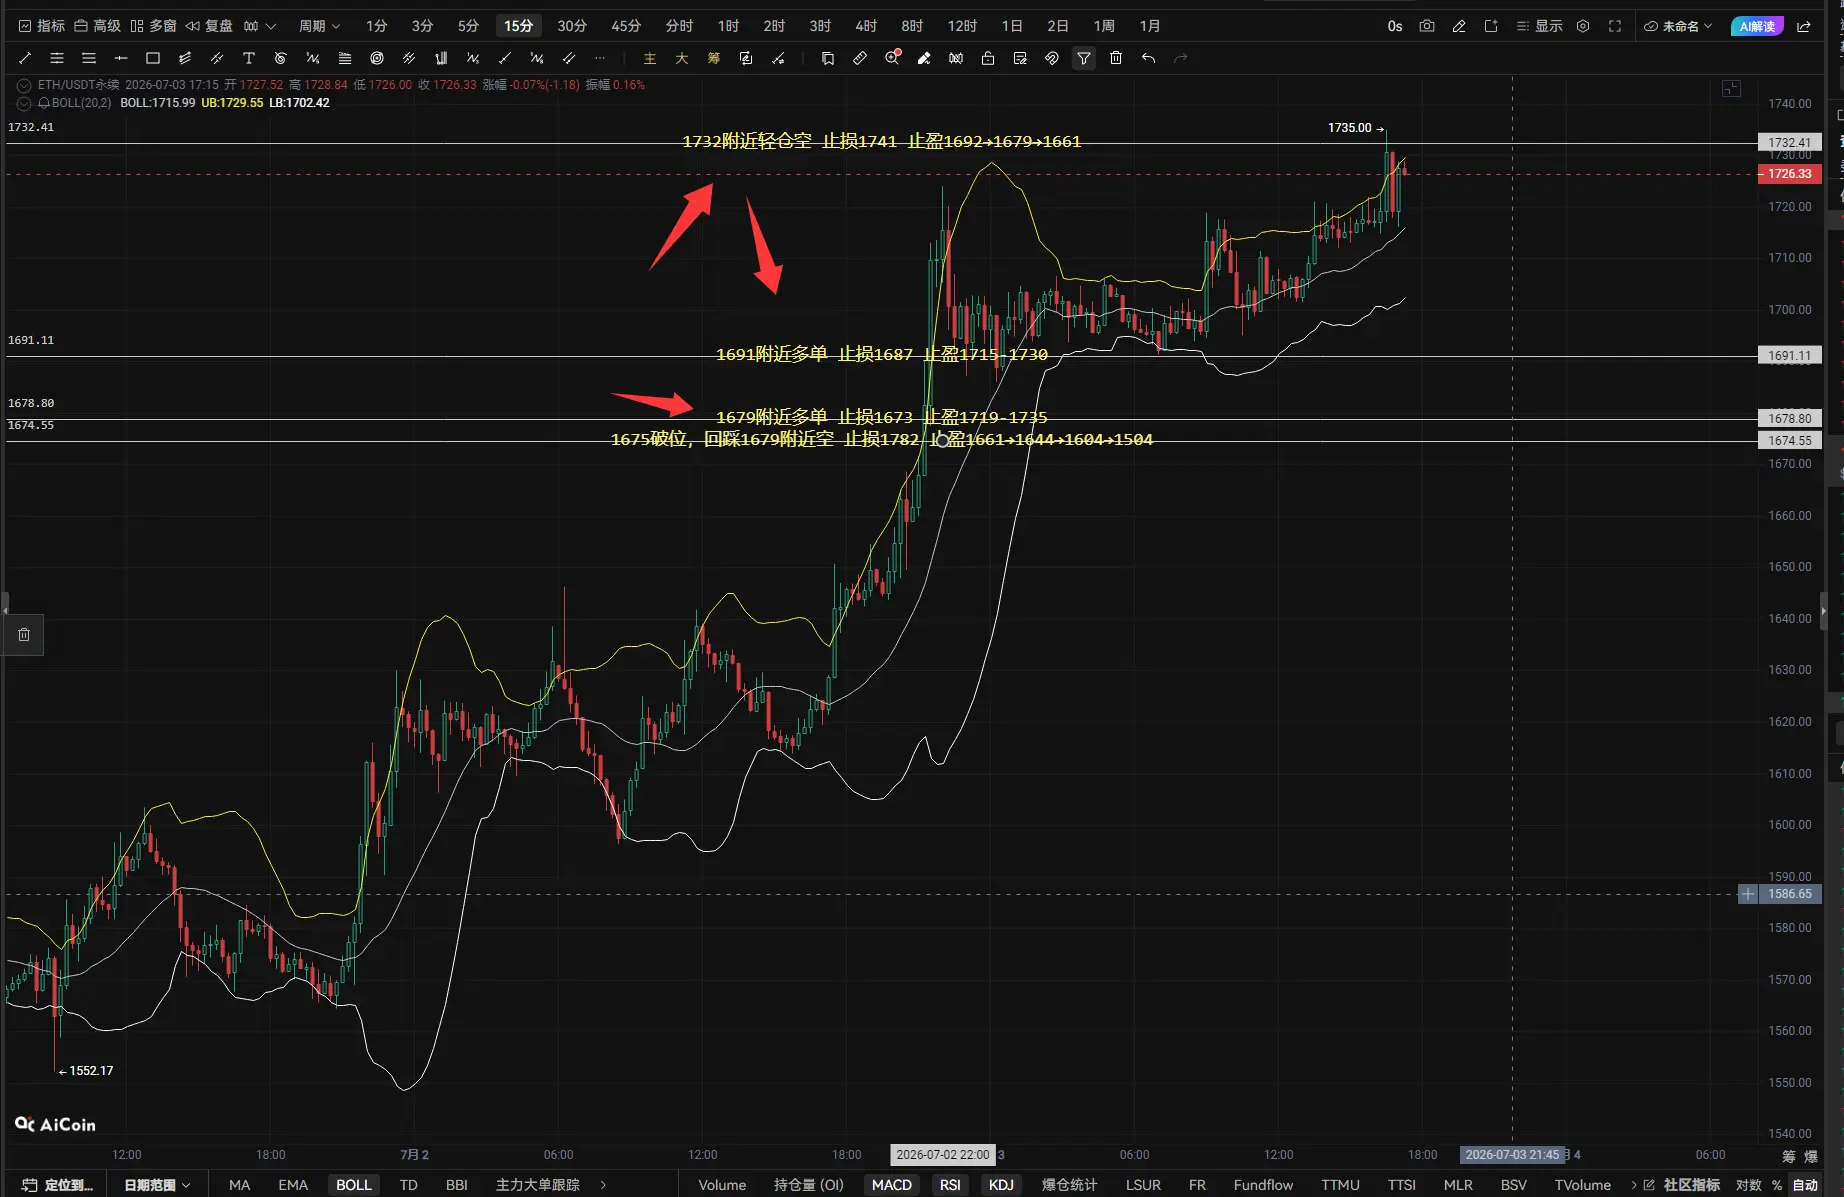Select the eraser tool in drawing toolbar

(924, 58)
